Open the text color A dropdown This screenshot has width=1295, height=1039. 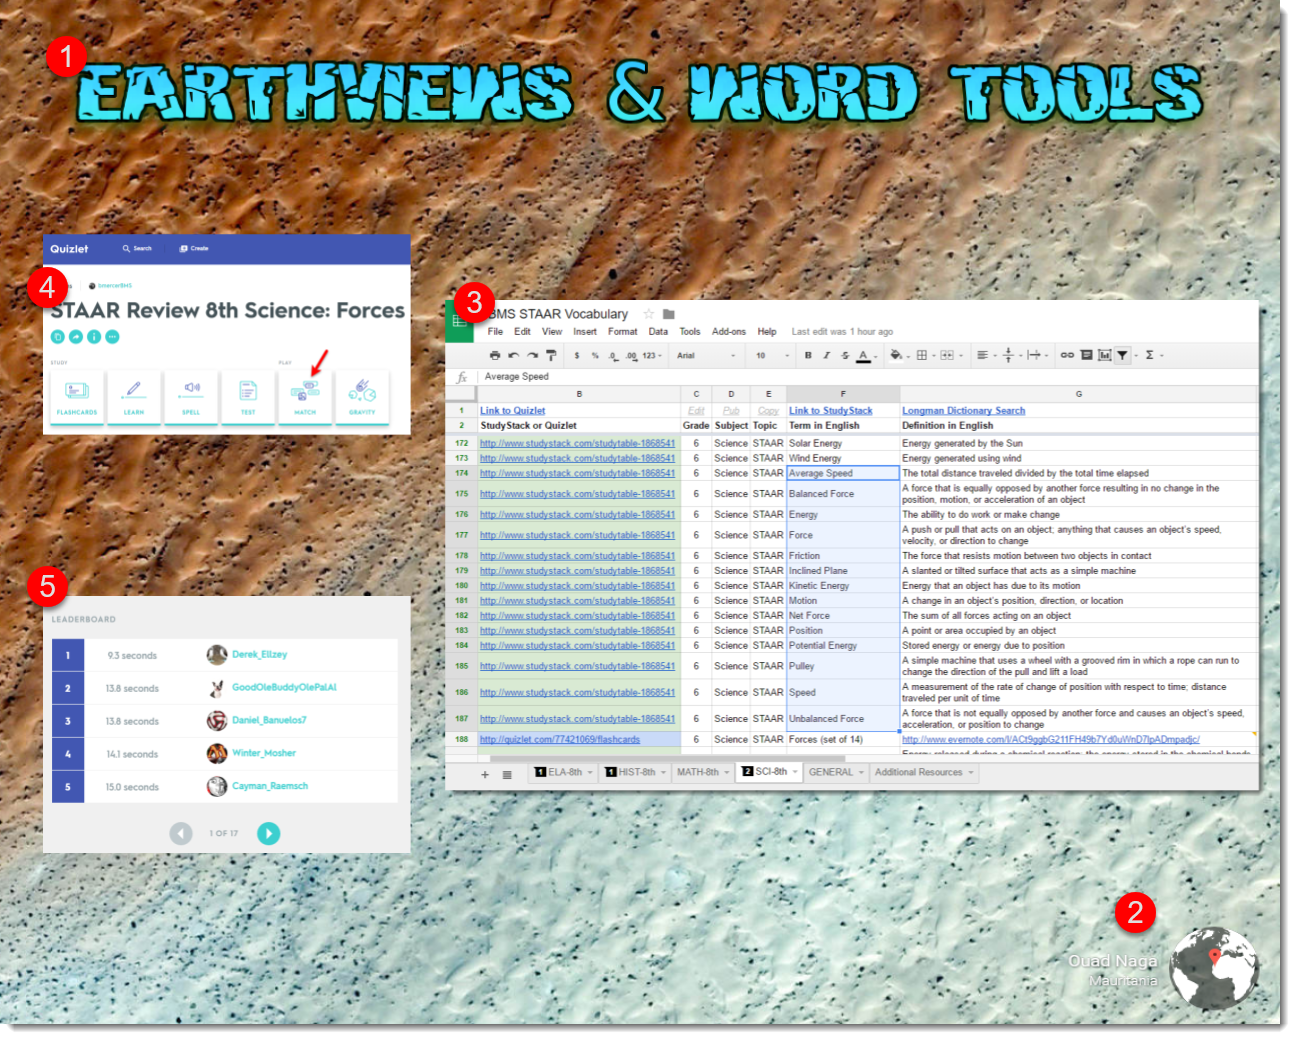867,355
